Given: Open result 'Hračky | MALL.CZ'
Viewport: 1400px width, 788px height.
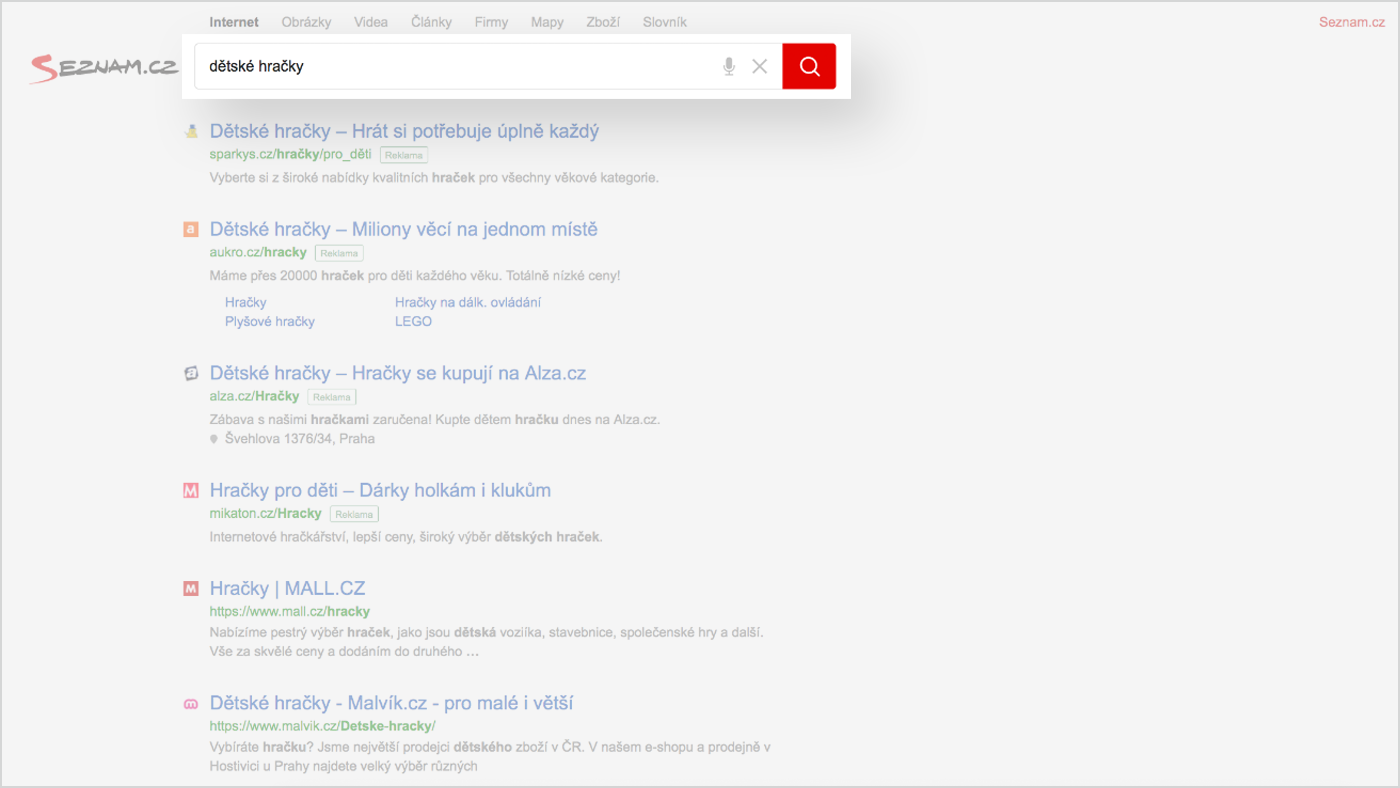Looking at the screenshot, I should click(x=287, y=588).
